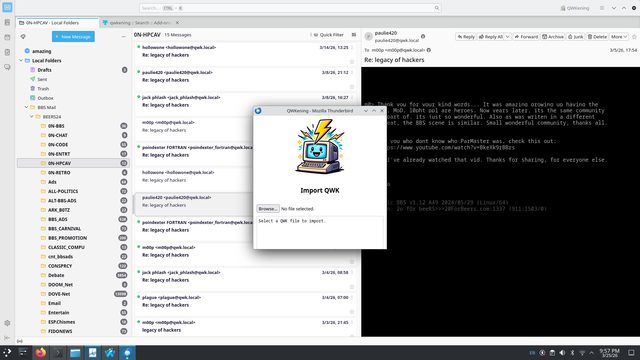Show hidden system tray icons
This screenshot has width=640, height=360.
[591, 353]
